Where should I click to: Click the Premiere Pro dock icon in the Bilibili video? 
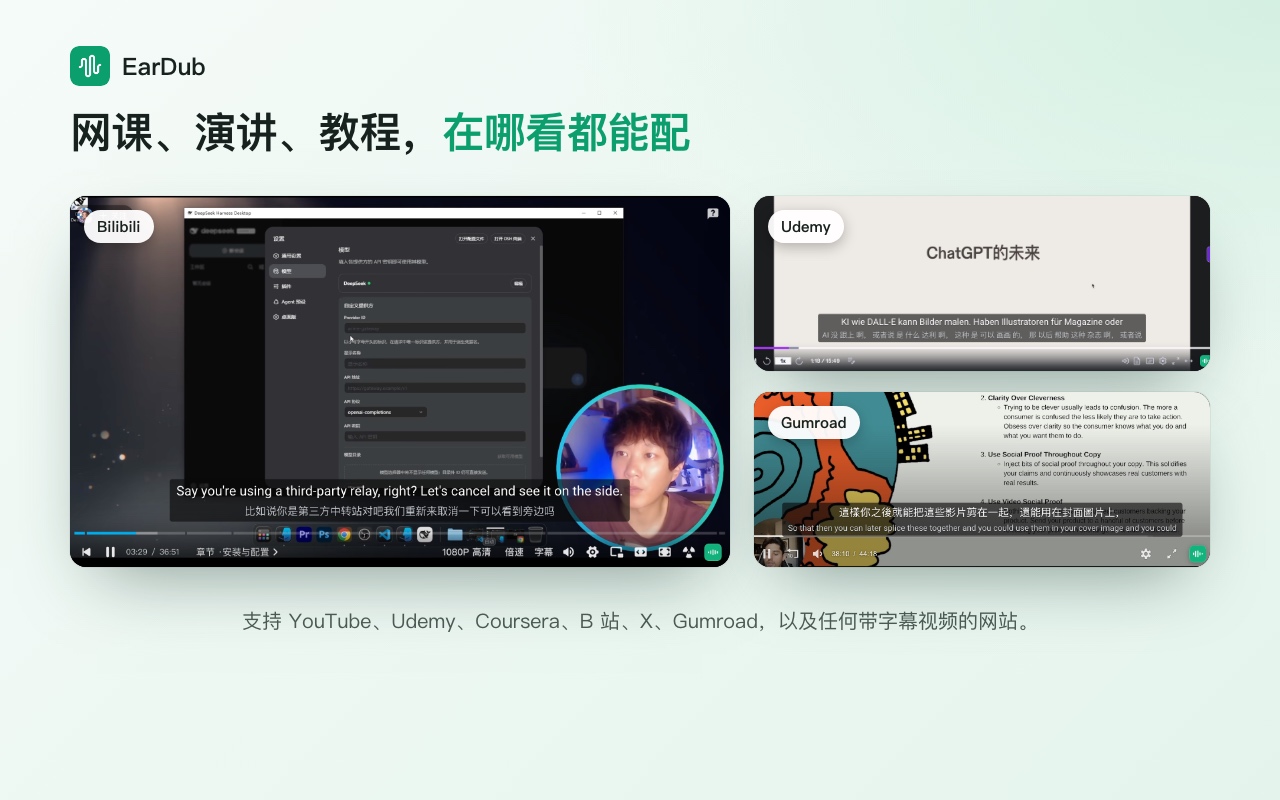pyautogui.click(x=305, y=534)
